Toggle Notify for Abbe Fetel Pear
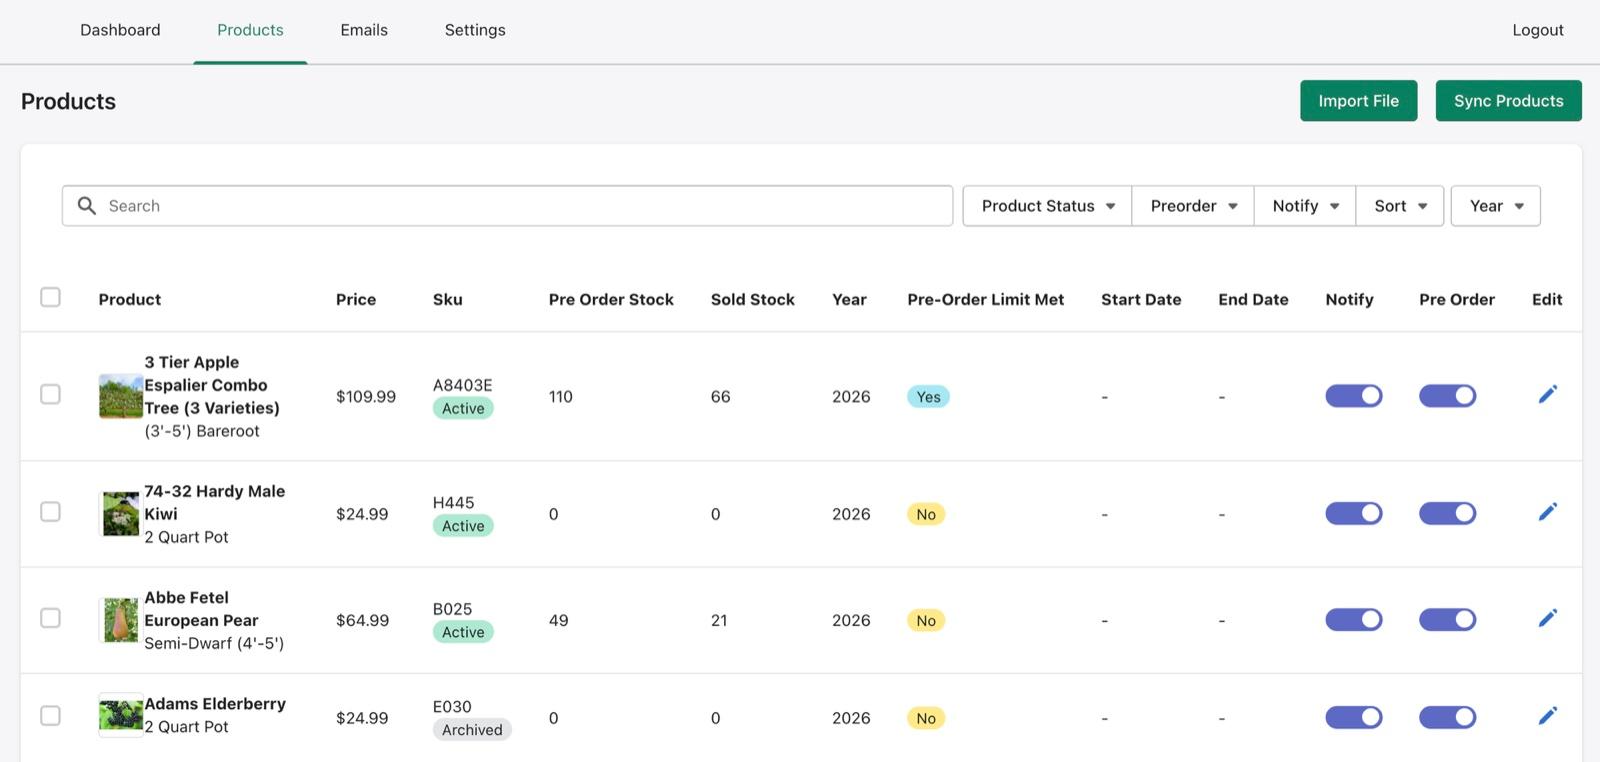Screen dimensions: 1600x762 pyautogui.click(x=1354, y=620)
